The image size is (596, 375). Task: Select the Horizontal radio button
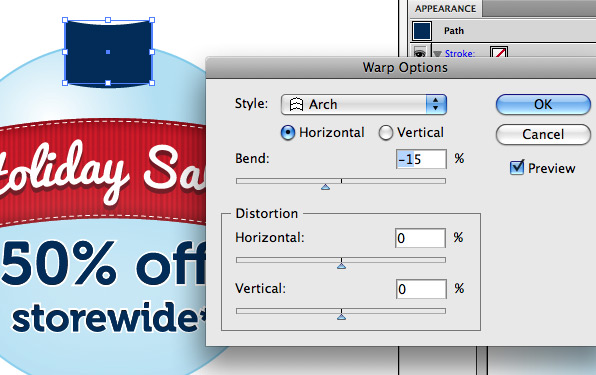(x=288, y=133)
